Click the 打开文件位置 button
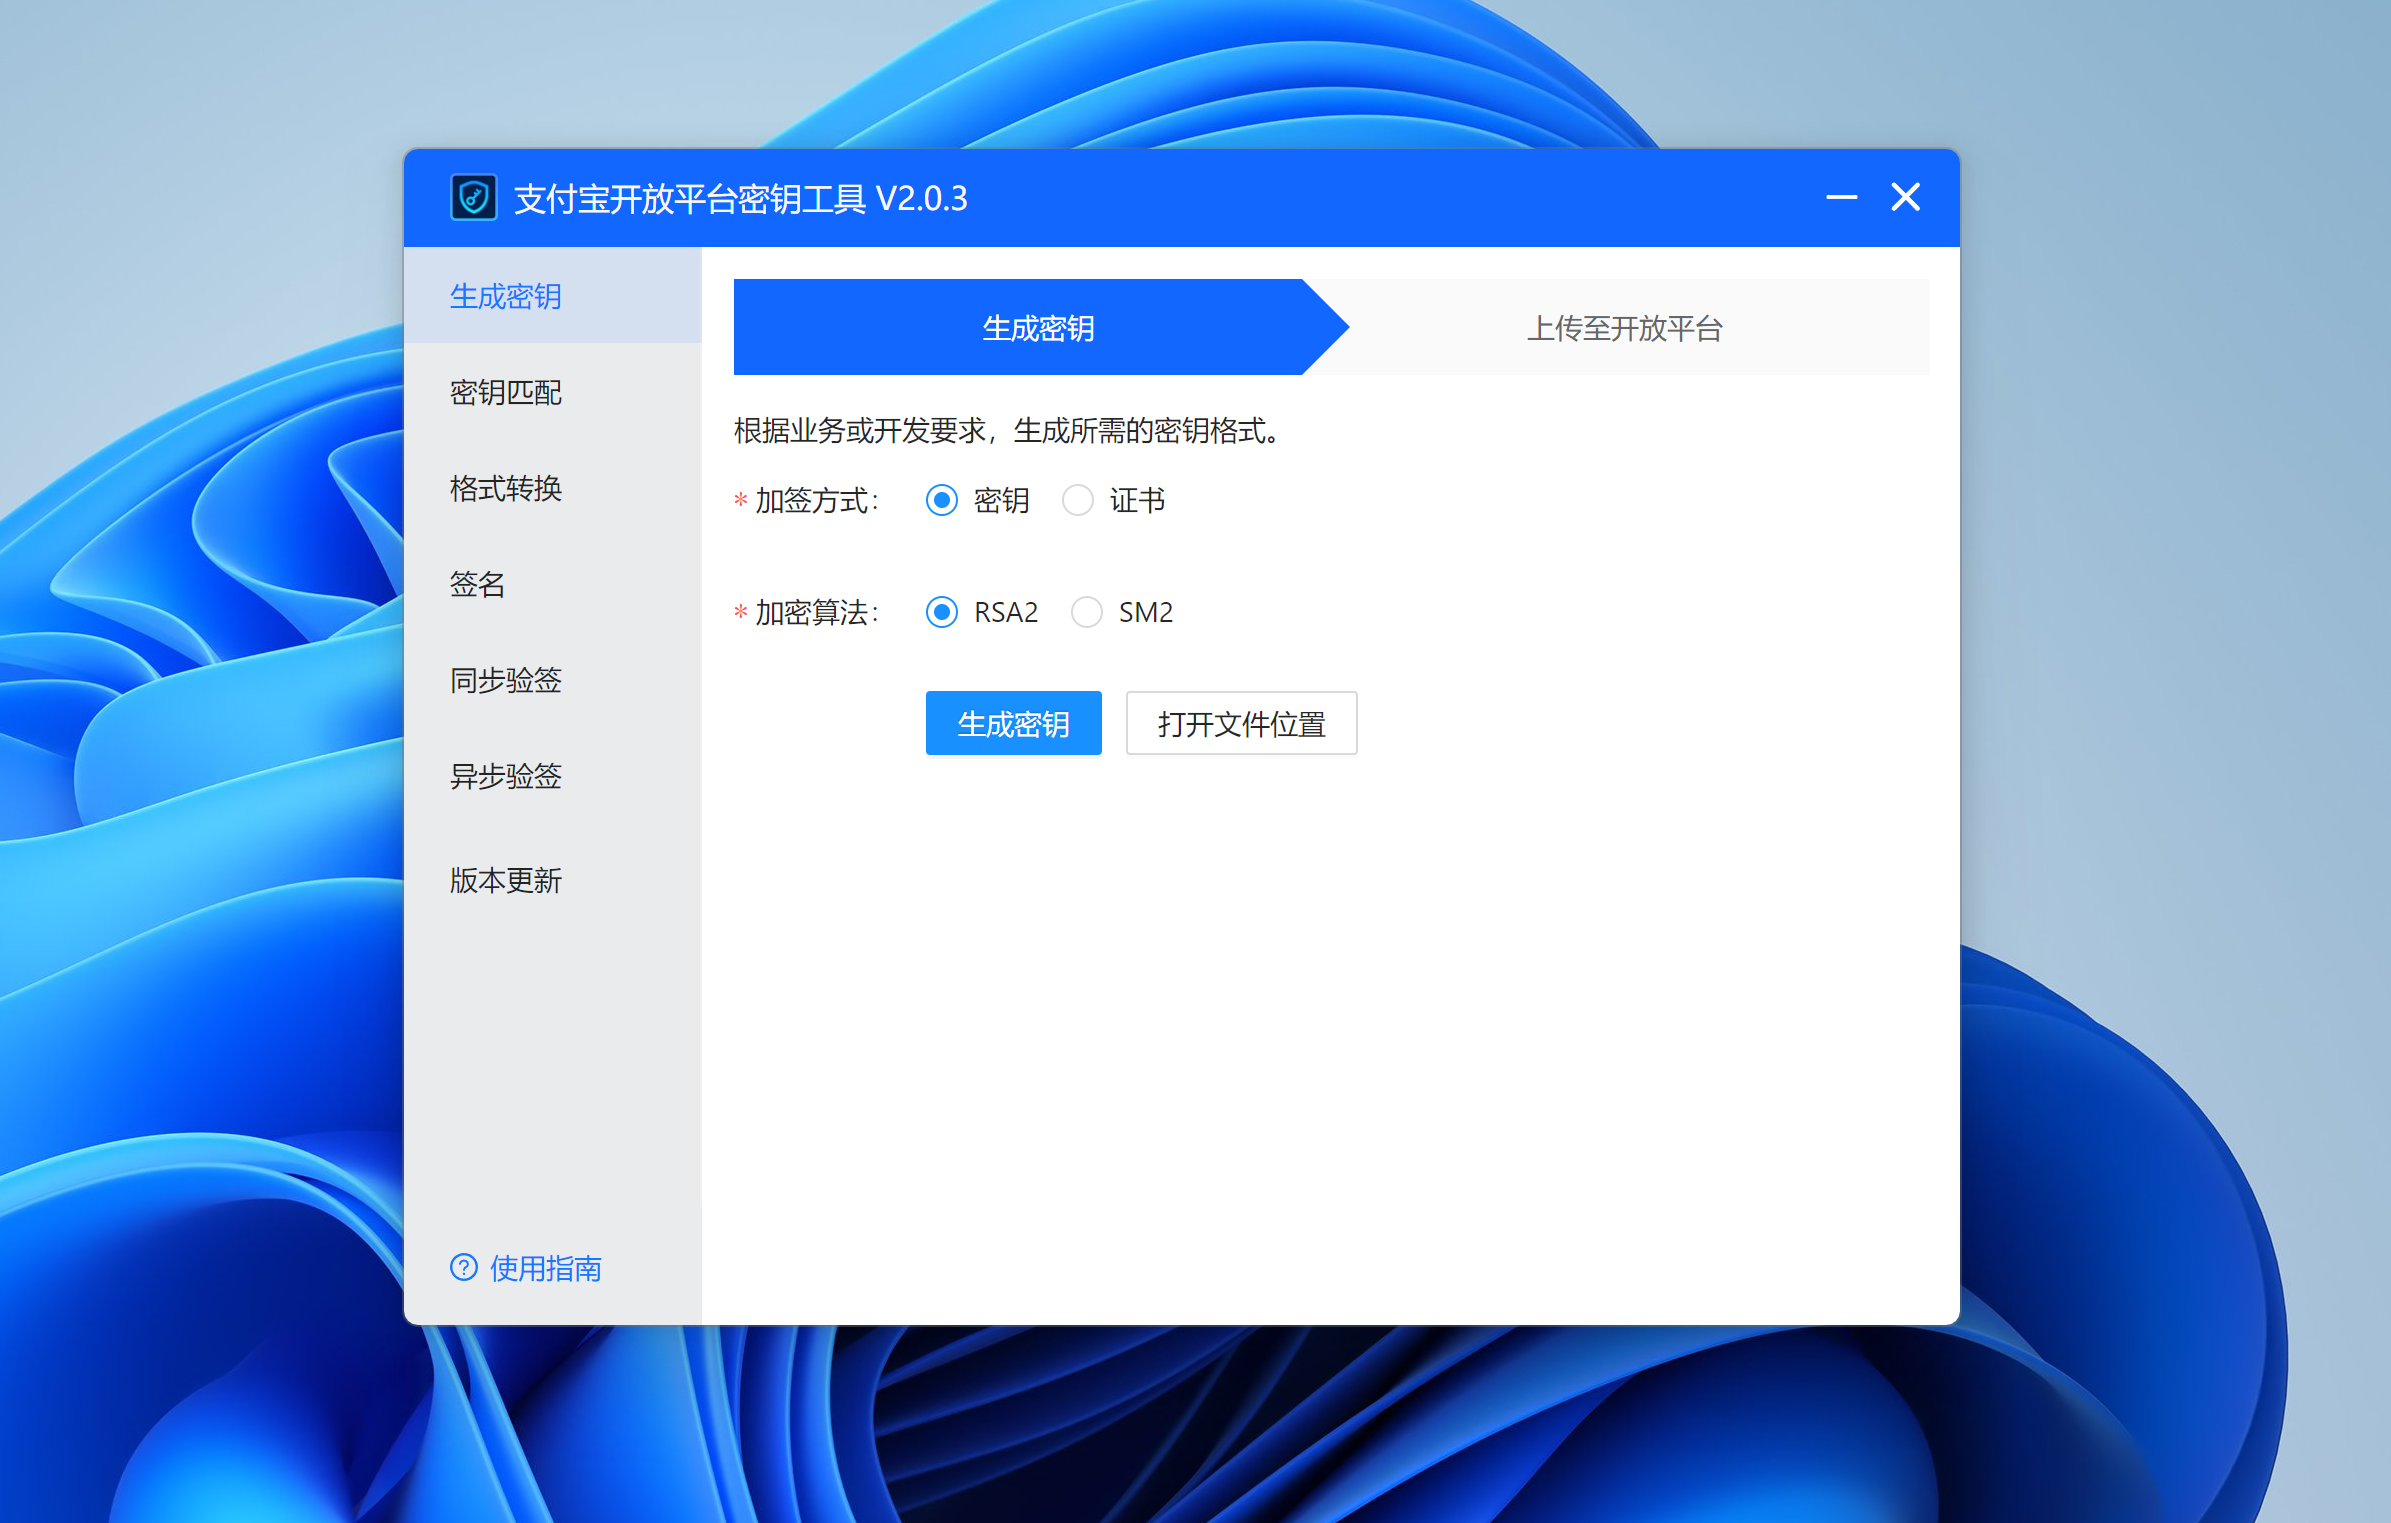 pyautogui.click(x=1242, y=723)
